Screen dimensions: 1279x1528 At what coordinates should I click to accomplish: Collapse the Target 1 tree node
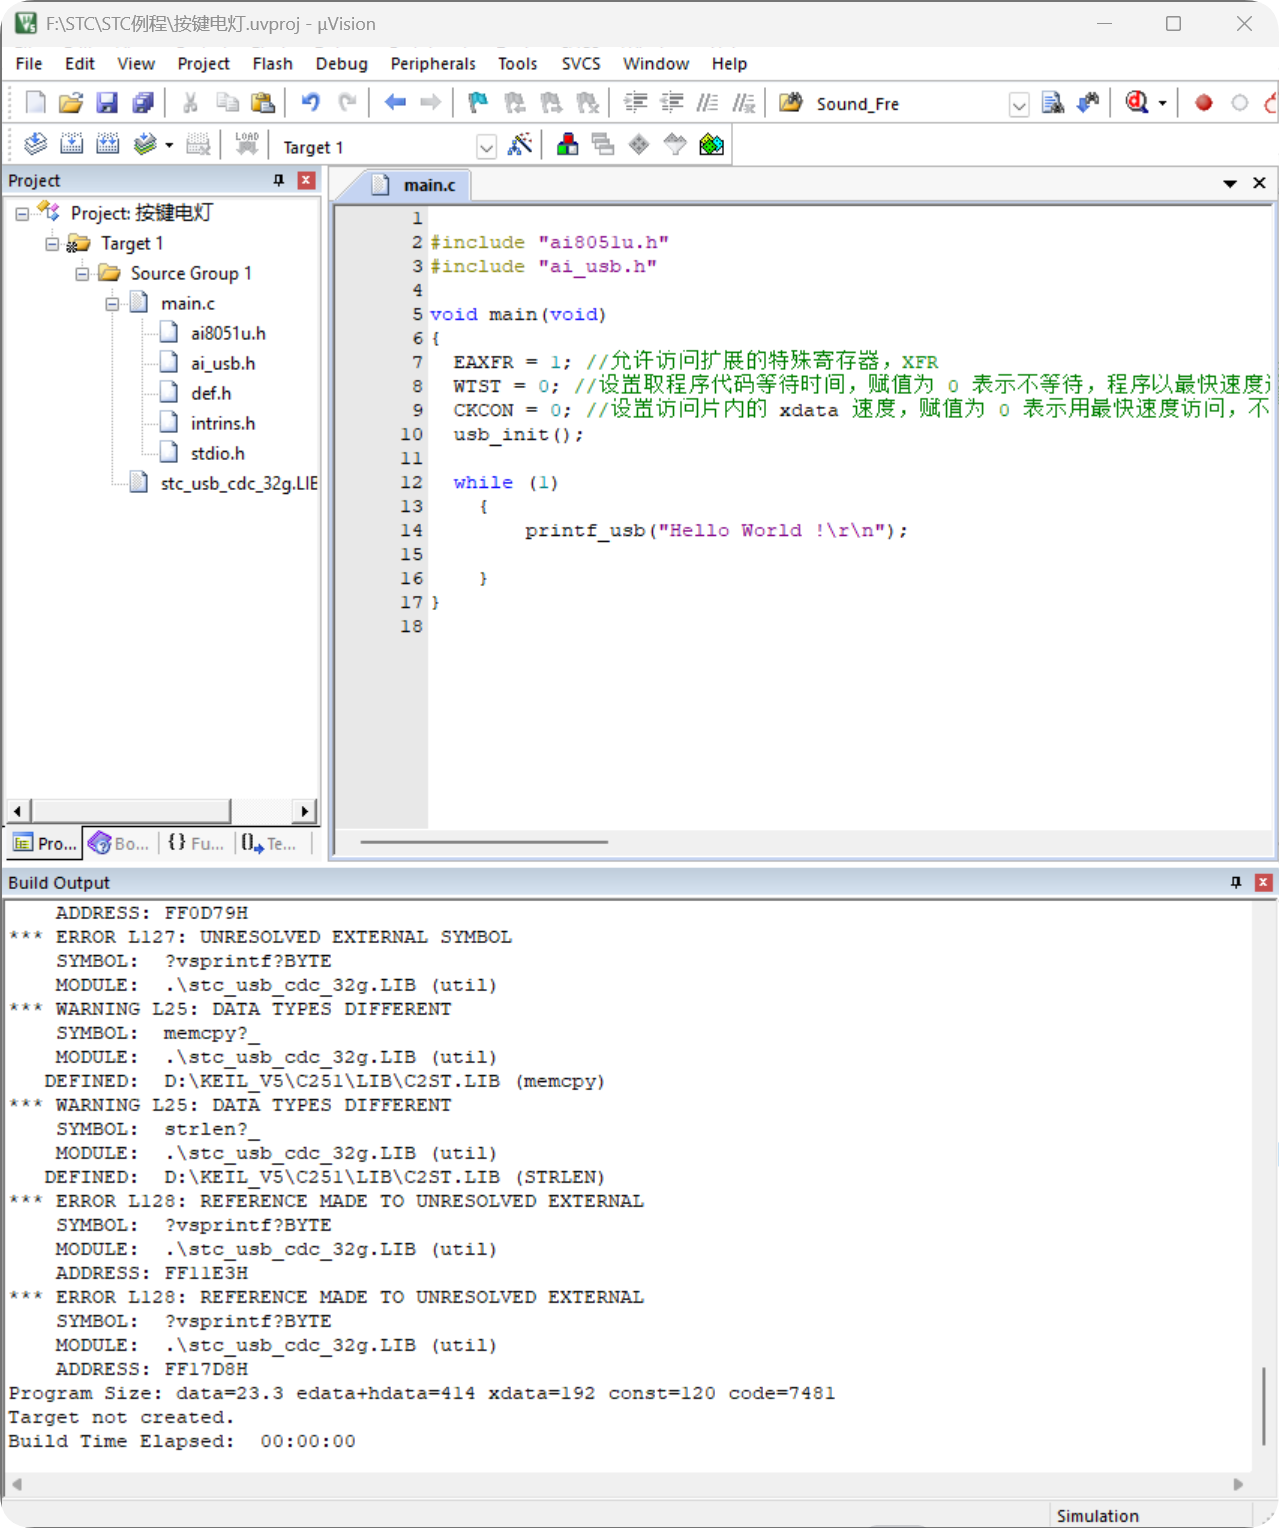tap(52, 244)
